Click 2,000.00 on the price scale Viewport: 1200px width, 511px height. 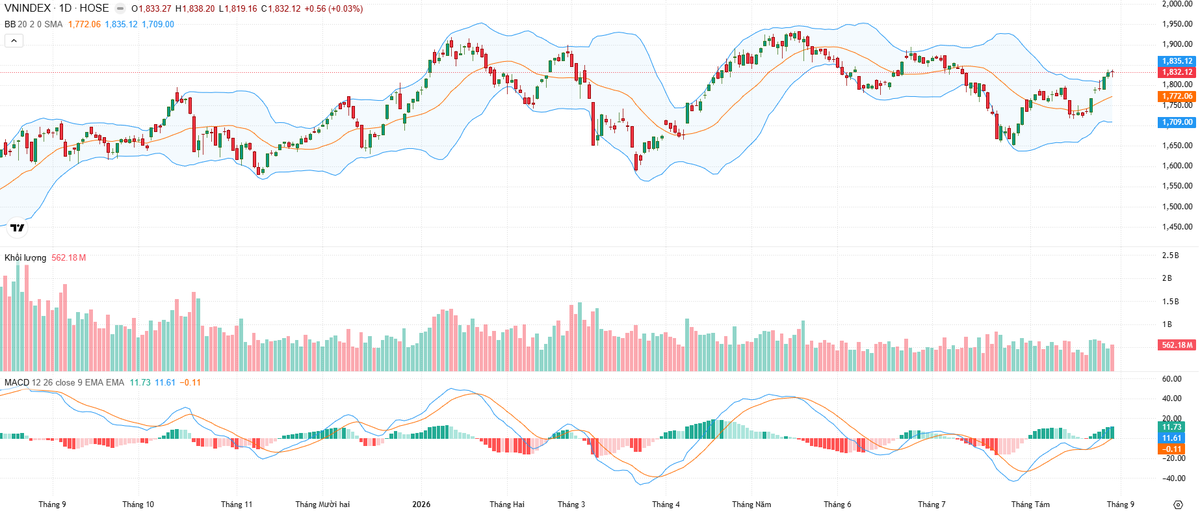coord(1177,4)
